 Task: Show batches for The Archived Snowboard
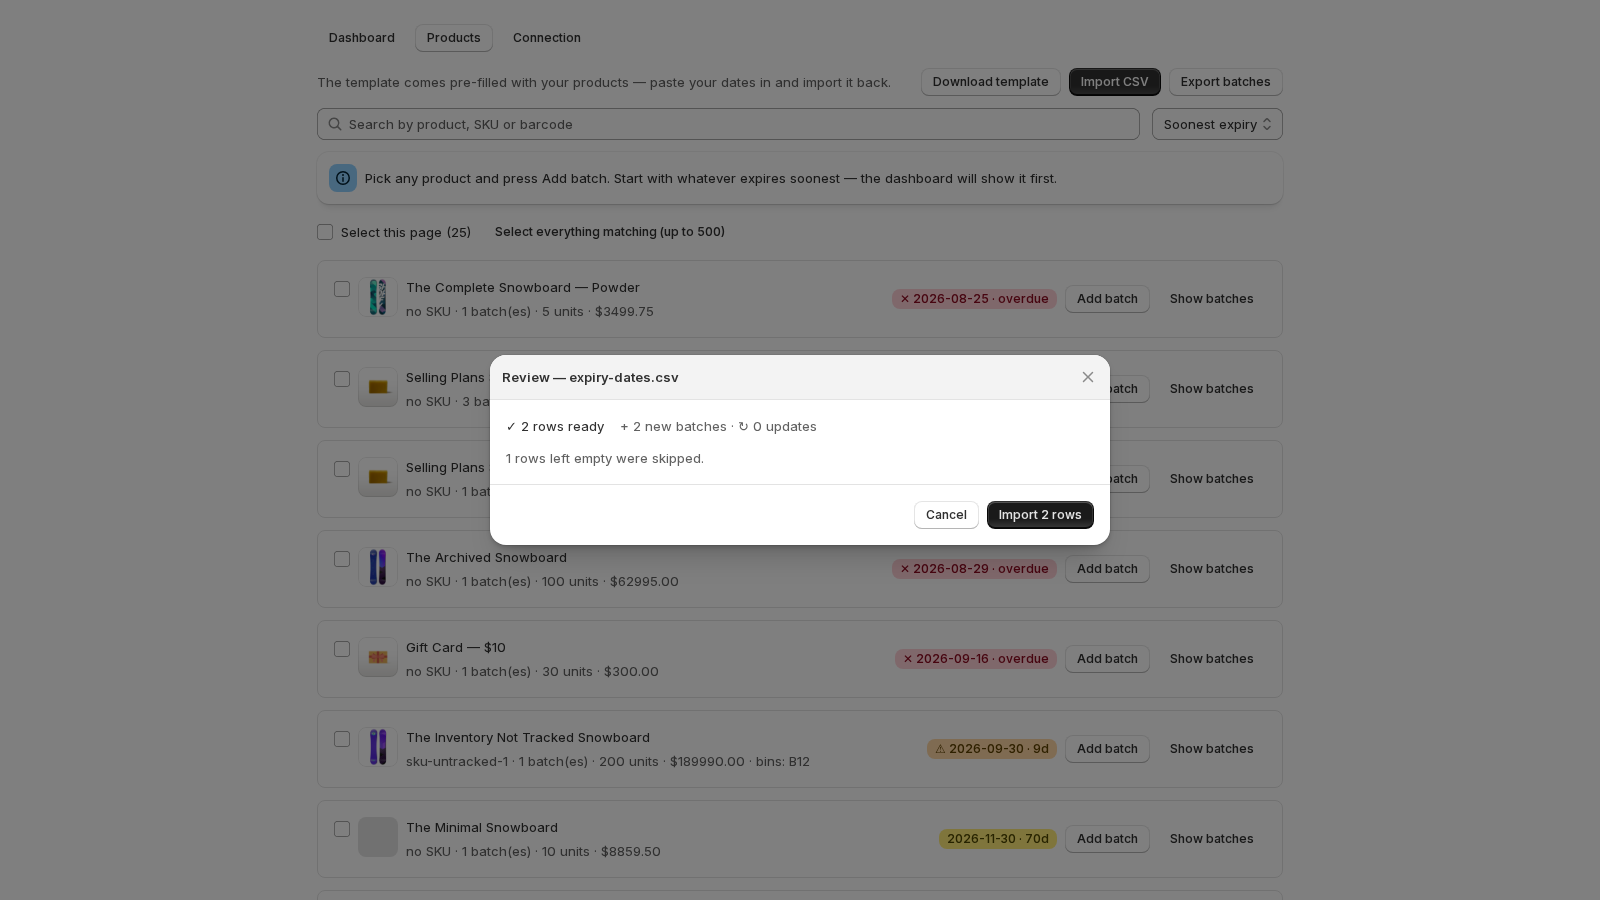pyautogui.click(x=1212, y=569)
